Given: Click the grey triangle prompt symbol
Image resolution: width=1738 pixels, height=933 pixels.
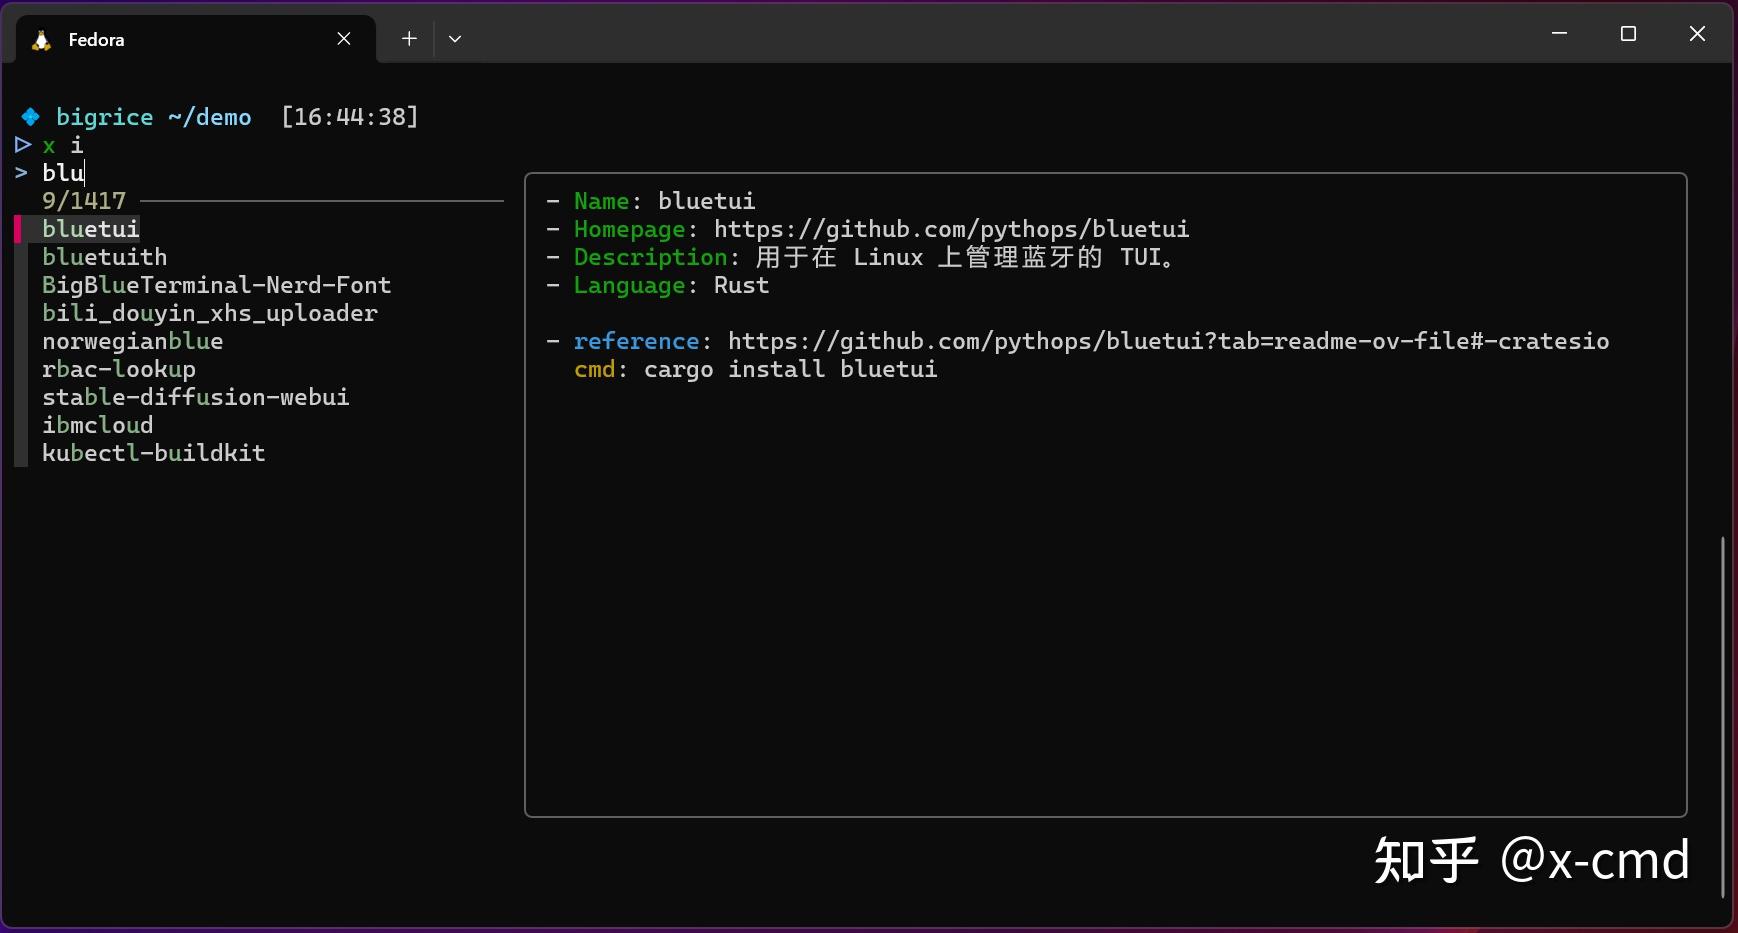Looking at the screenshot, I should (21, 145).
